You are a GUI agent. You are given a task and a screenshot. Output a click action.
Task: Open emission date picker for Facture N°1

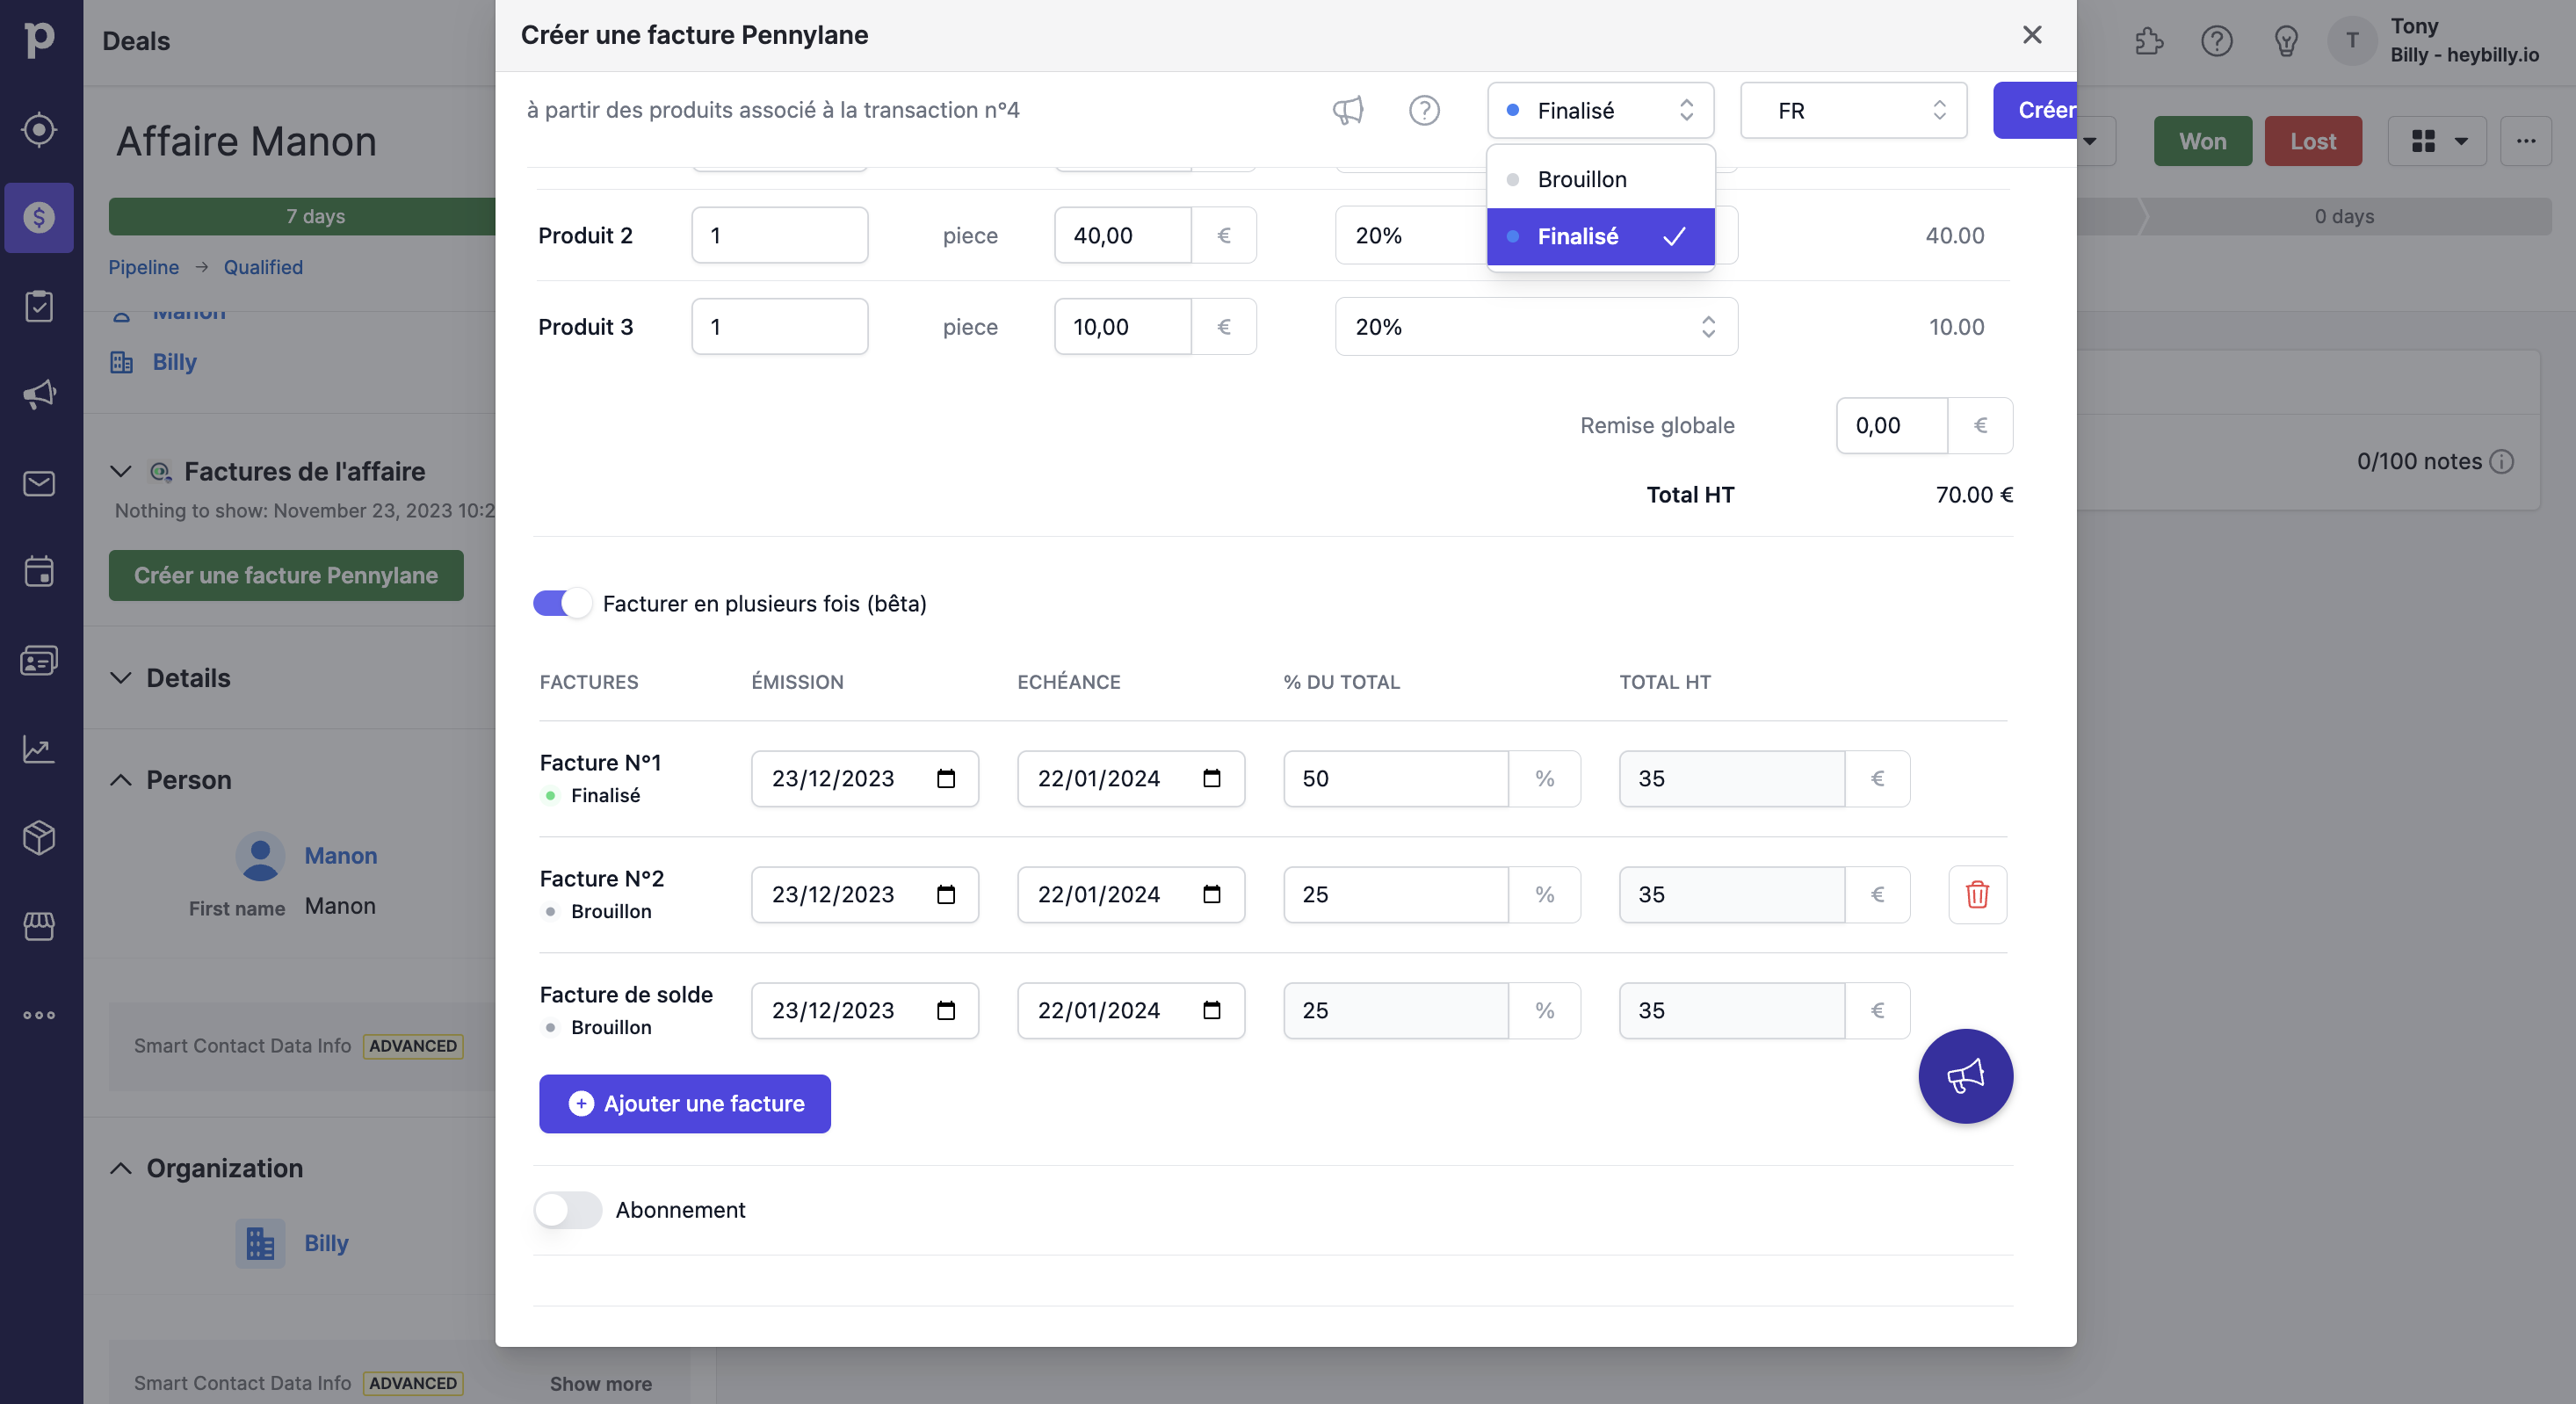click(x=946, y=778)
